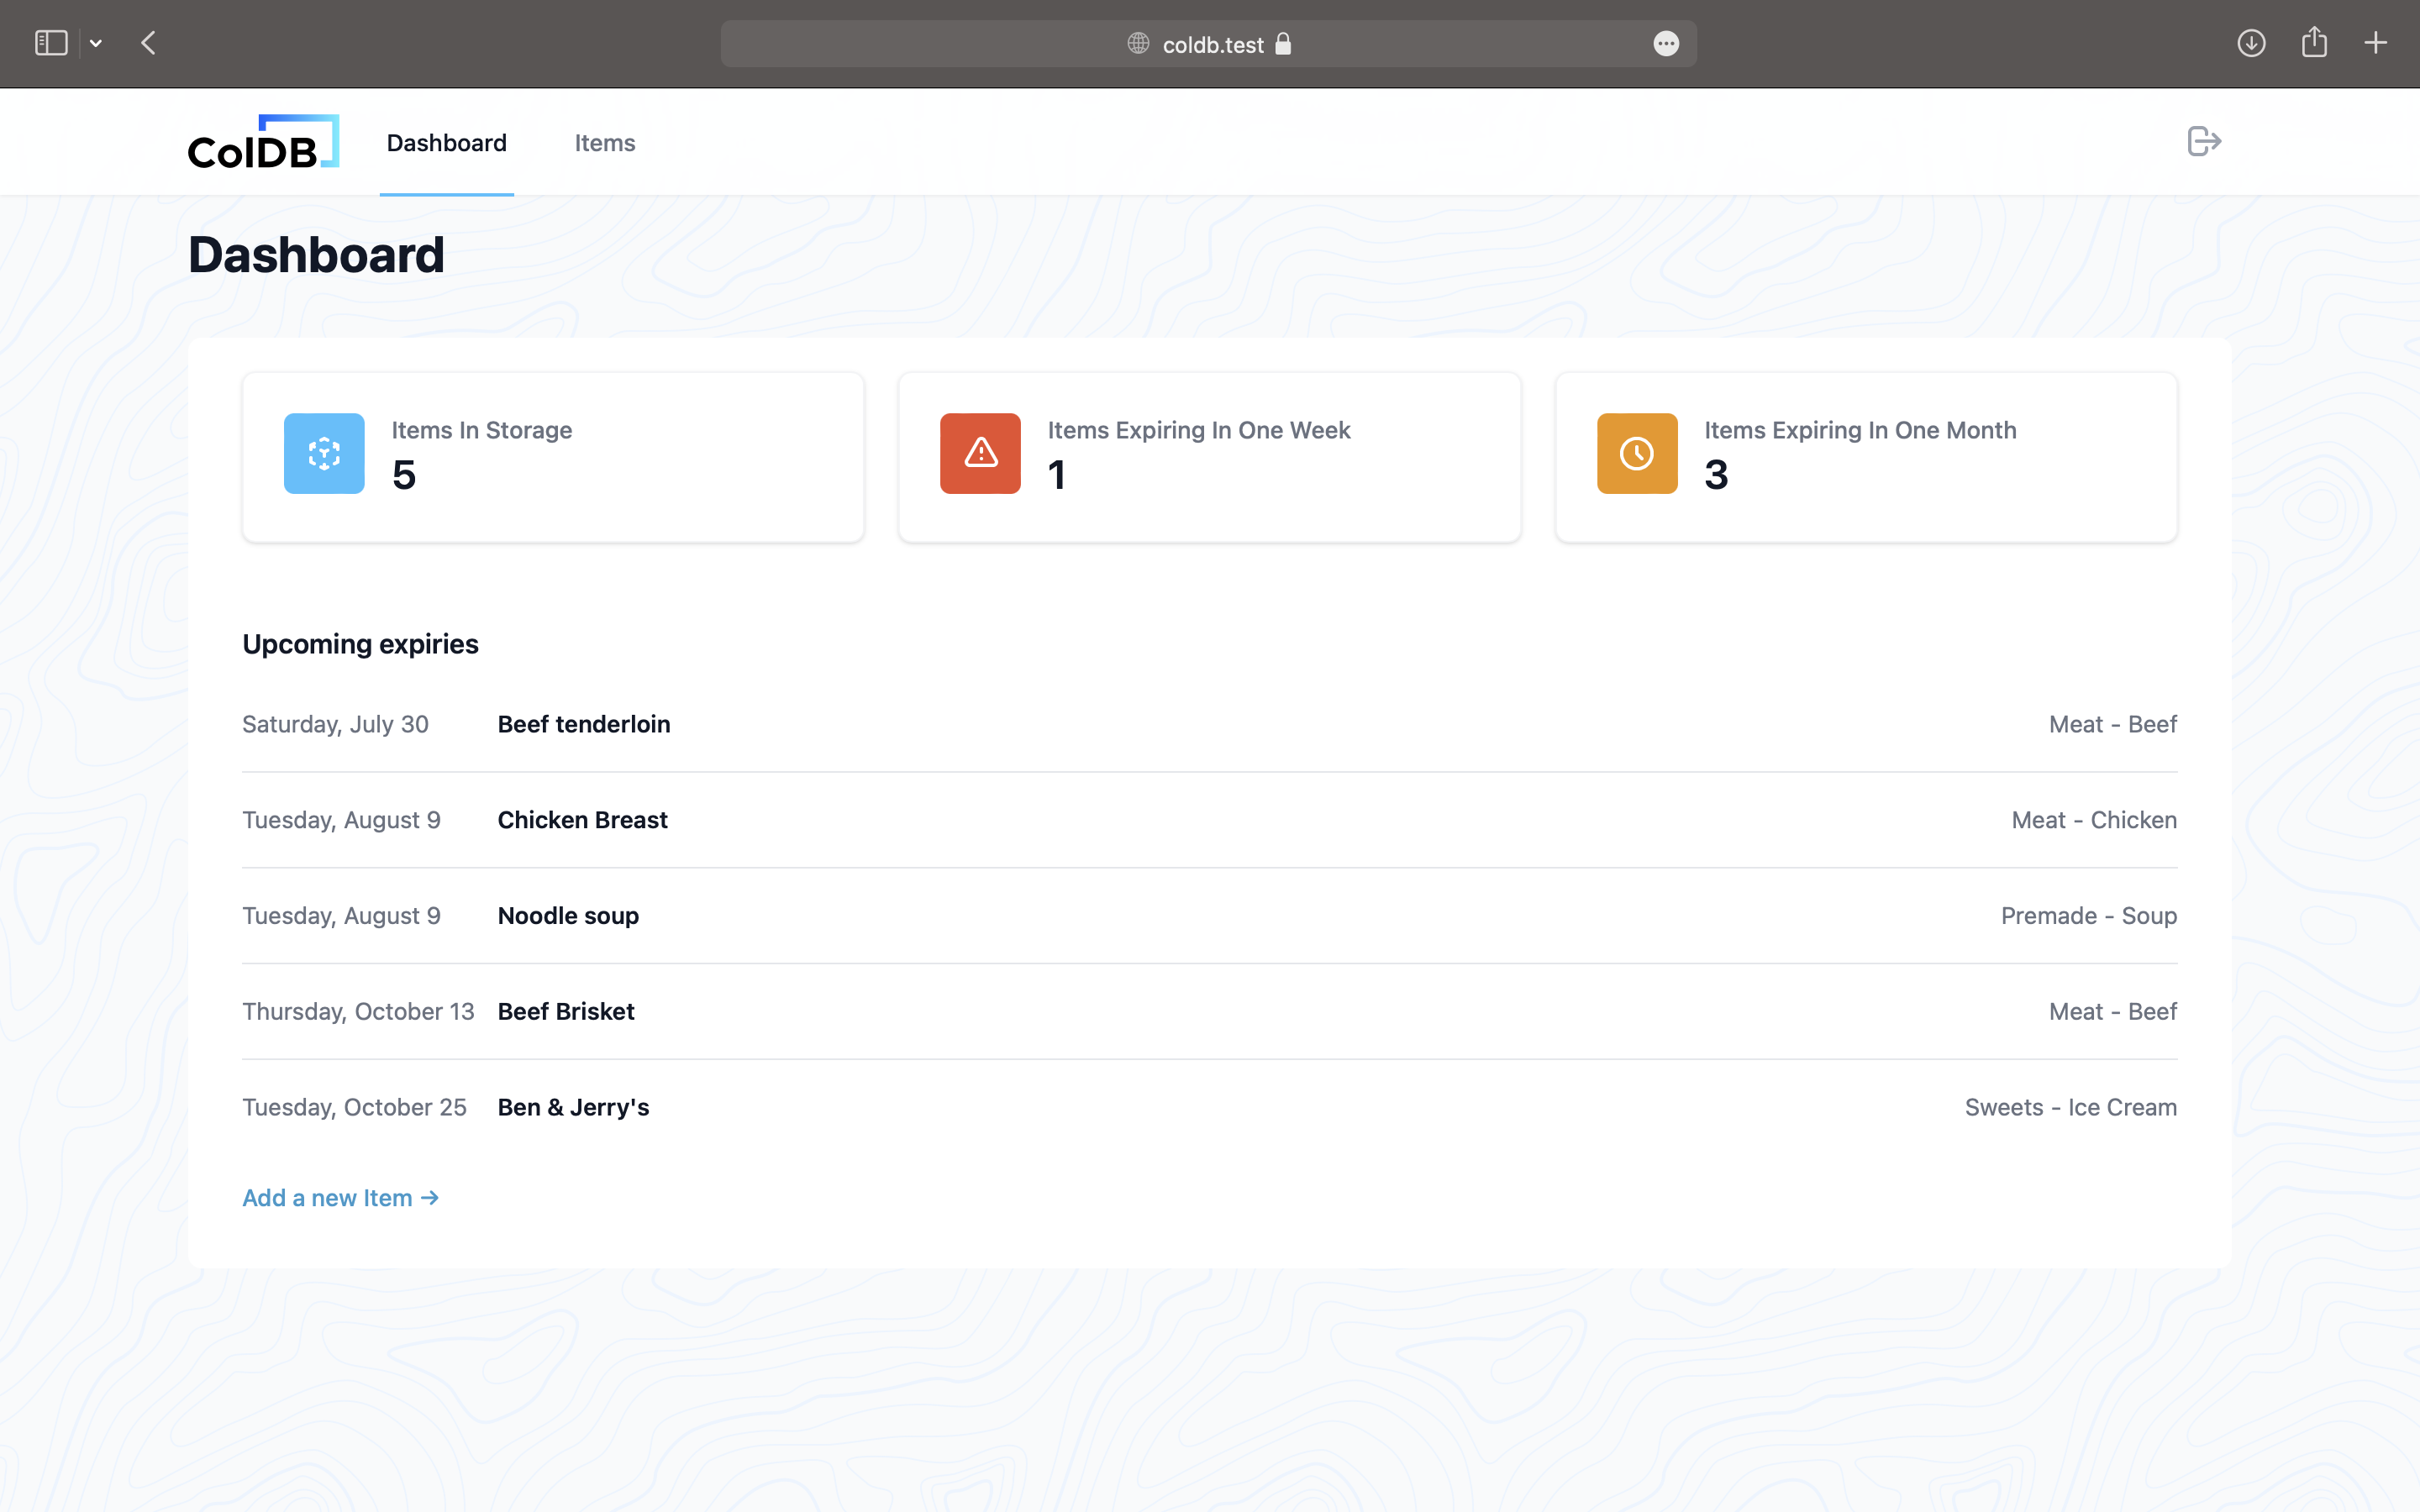The image size is (2420, 1512).
Task: Click the browser tab dropdown chevron
Action: click(96, 44)
